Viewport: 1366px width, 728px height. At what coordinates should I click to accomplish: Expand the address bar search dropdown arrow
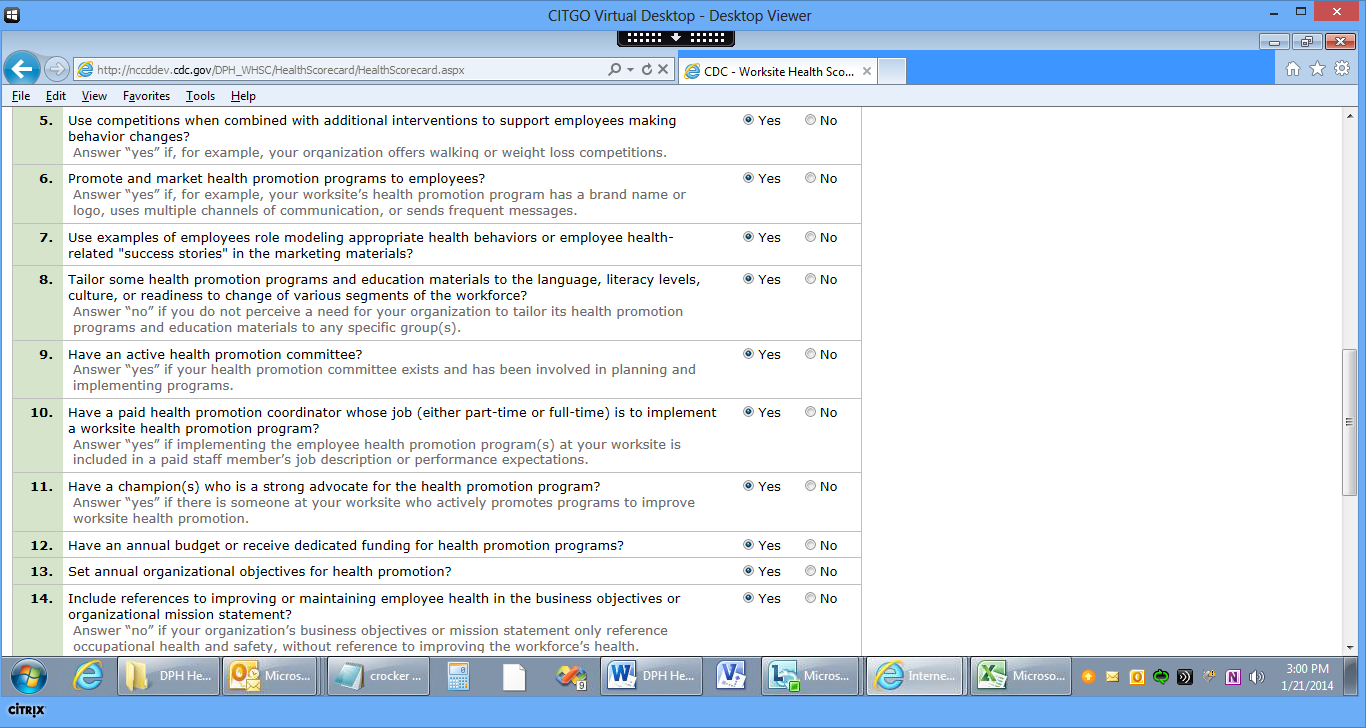click(x=630, y=70)
